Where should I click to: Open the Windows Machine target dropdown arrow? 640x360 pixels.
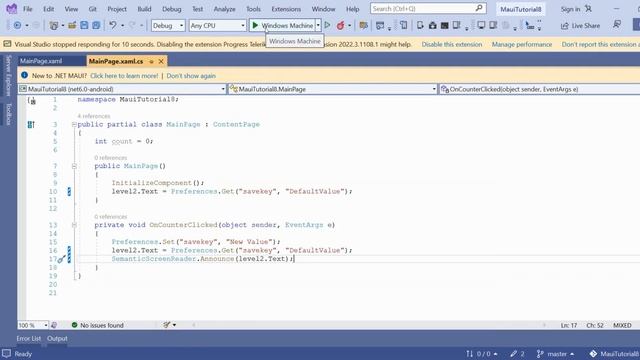tap(318, 25)
